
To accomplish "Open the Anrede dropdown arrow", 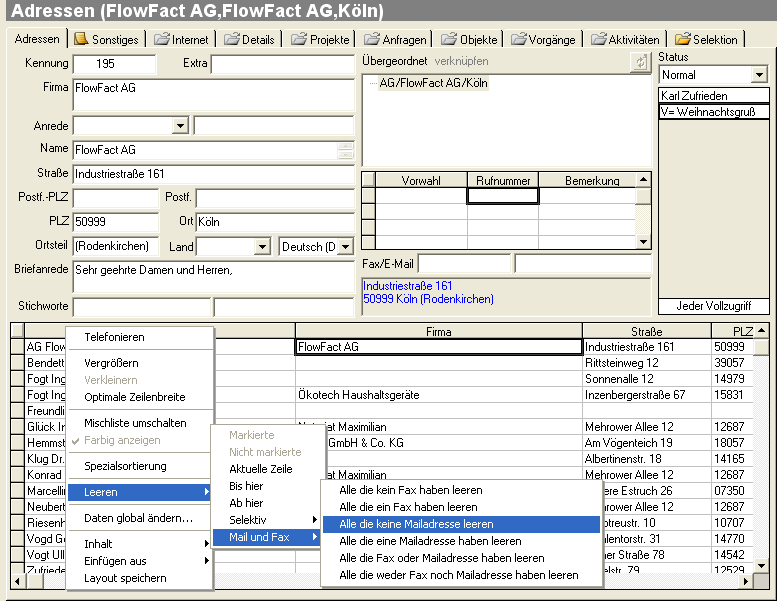I will [180, 126].
